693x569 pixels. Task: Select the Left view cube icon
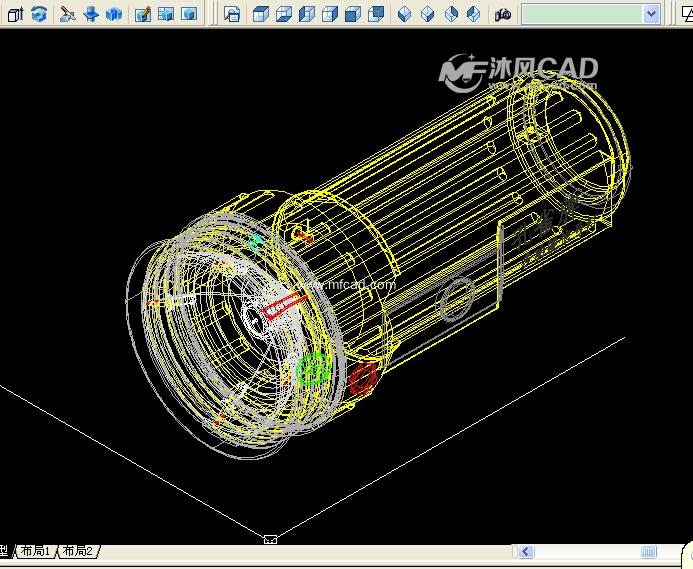[x=306, y=14]
